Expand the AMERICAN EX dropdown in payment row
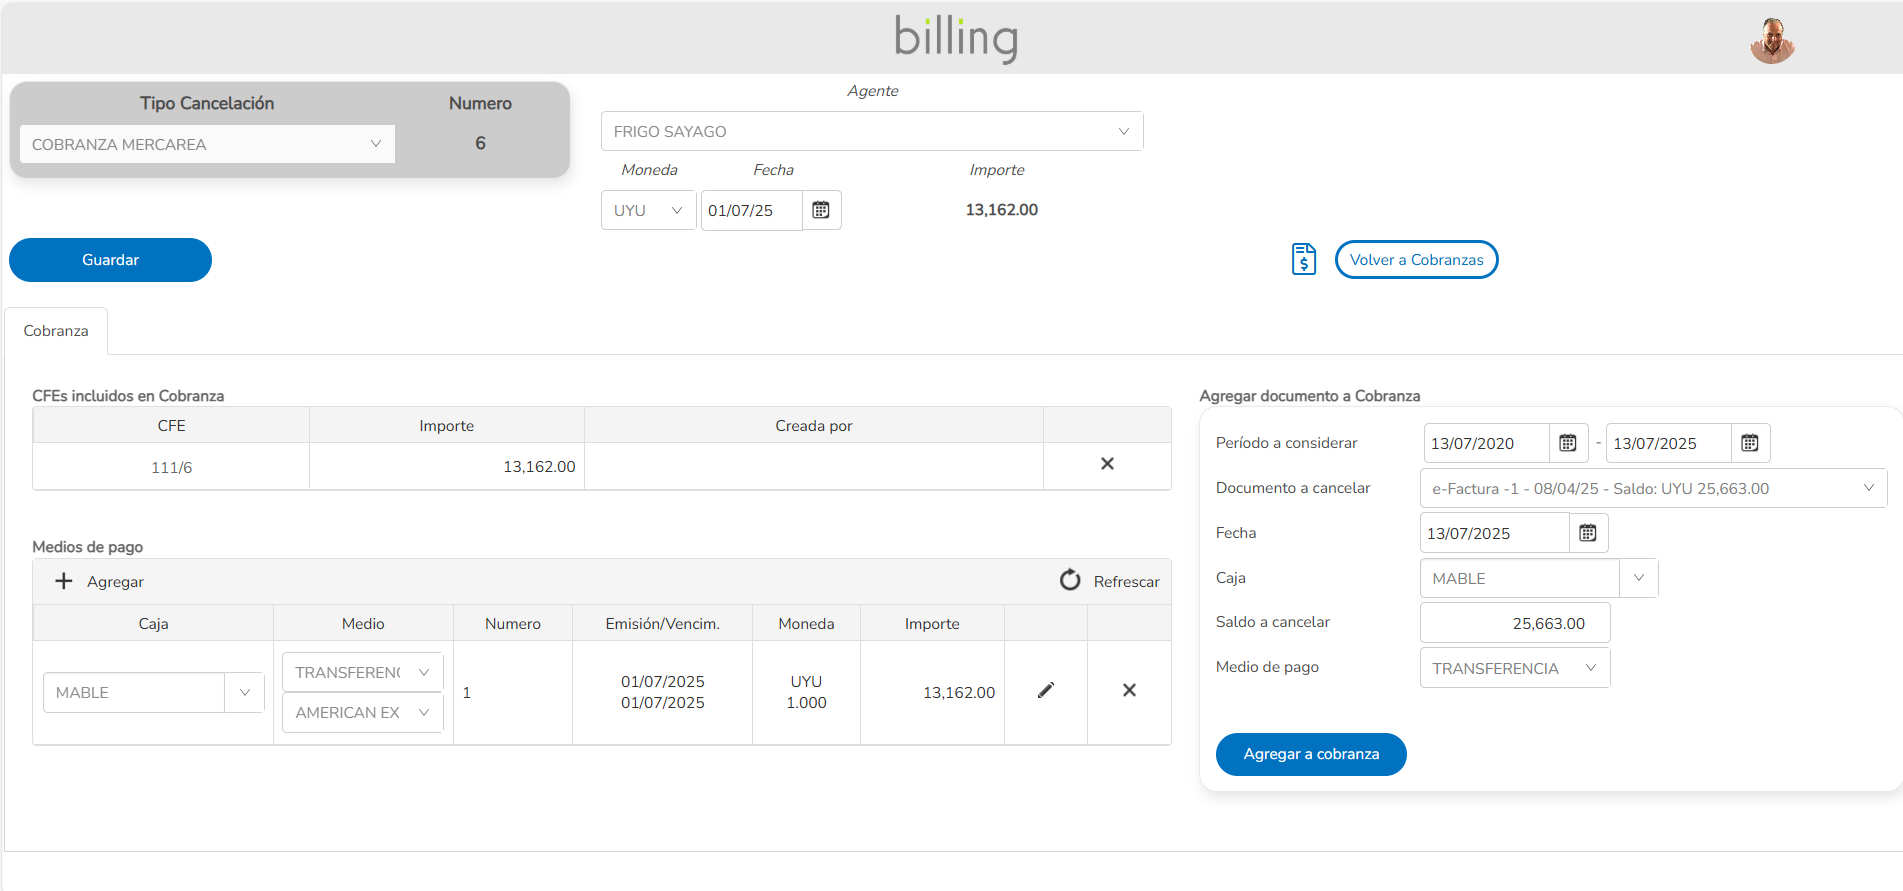The height and width of the screenshot is (891, 1903). click(x=362, y=712)
